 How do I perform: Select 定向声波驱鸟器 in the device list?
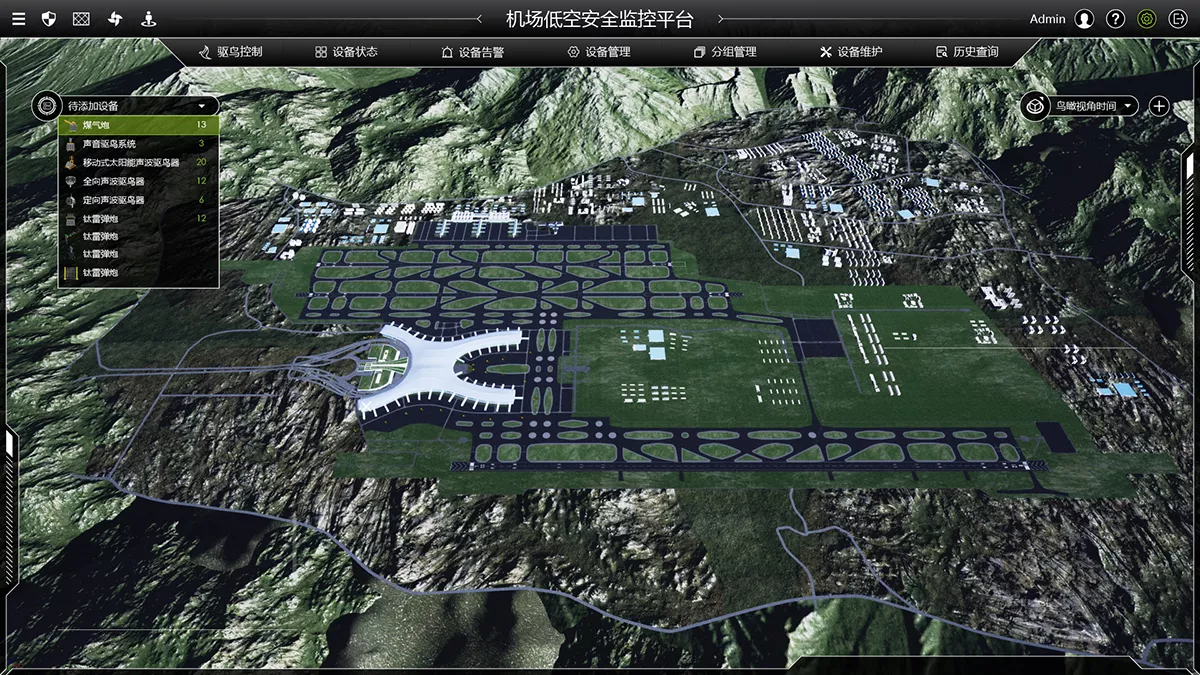pyautogui.click(x=138, y=199)
